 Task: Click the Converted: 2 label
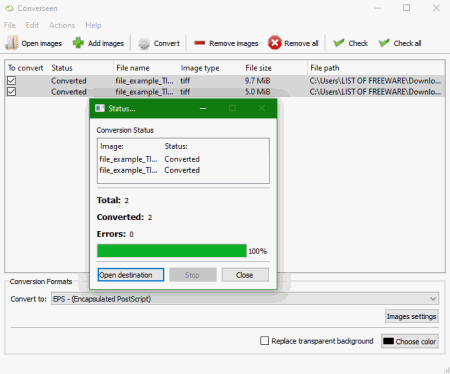coord(124,217)
